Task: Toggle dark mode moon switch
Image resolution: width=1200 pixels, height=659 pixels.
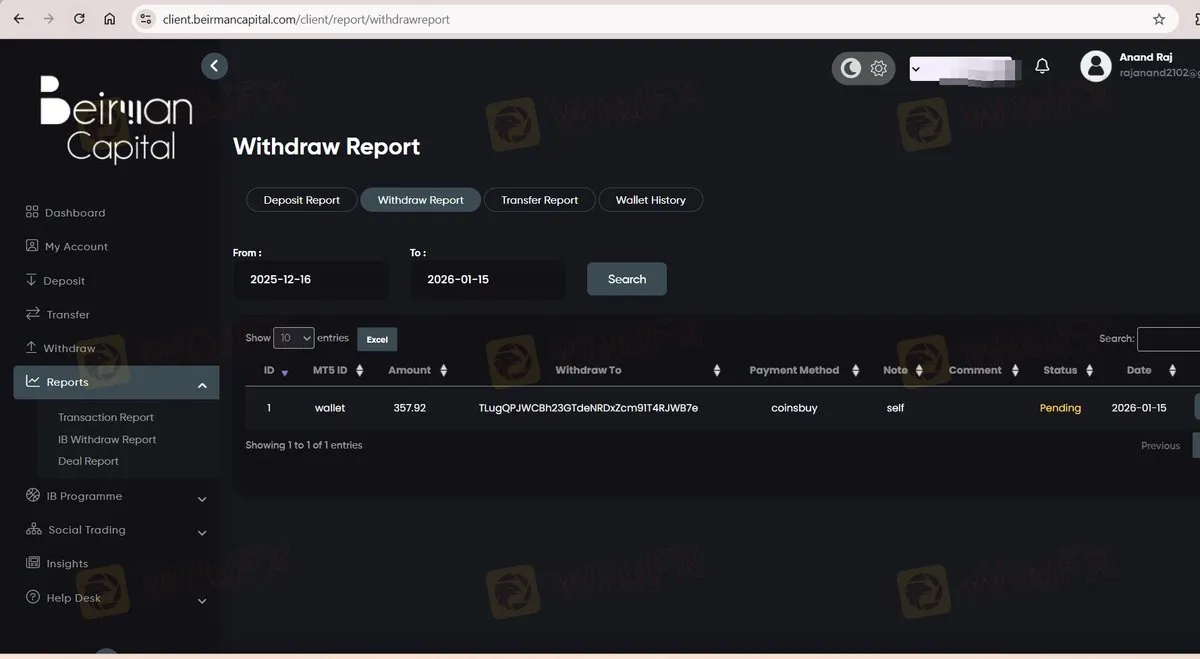Action: (850, 68)
